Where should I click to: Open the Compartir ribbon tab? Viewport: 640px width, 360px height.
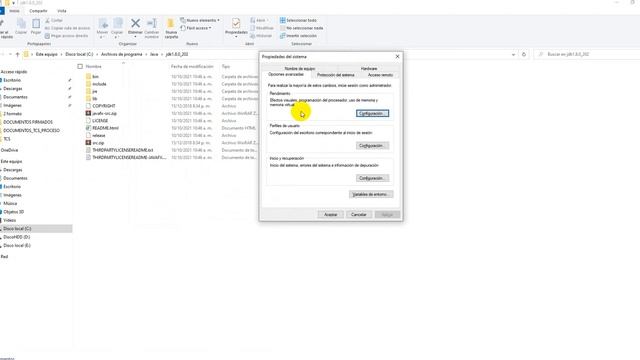38,11
